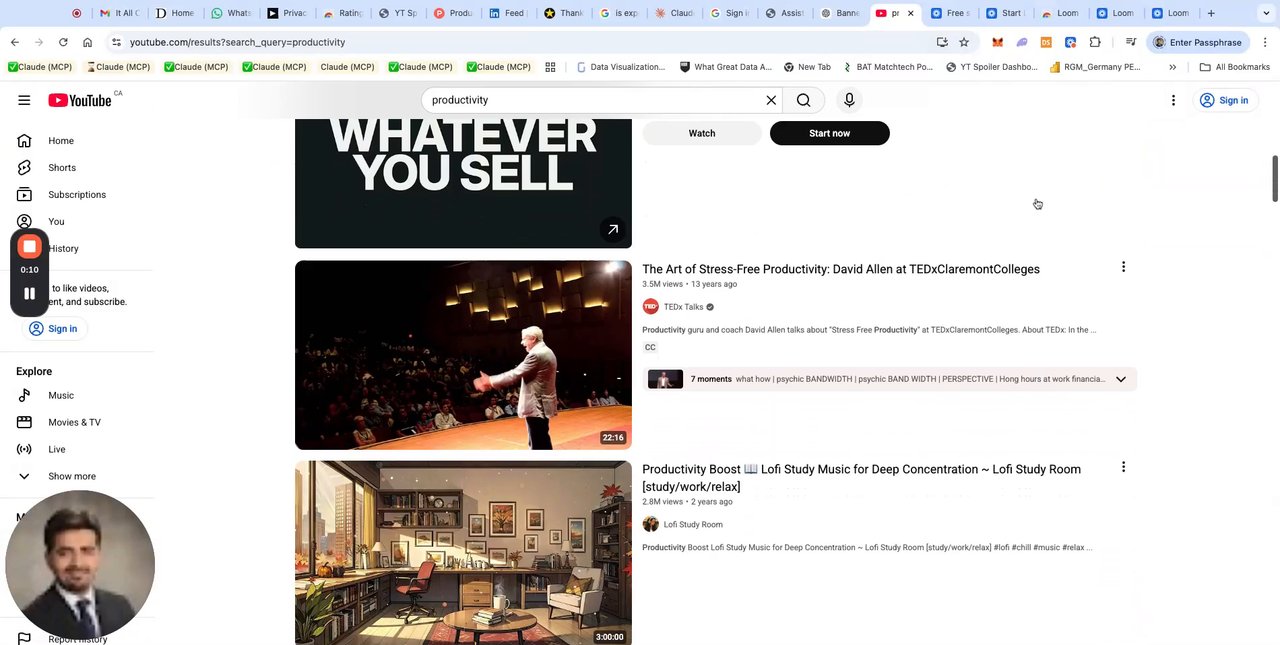
Task: Show more bookmarks via the chevron
Action: click(x=1172, y=67)
